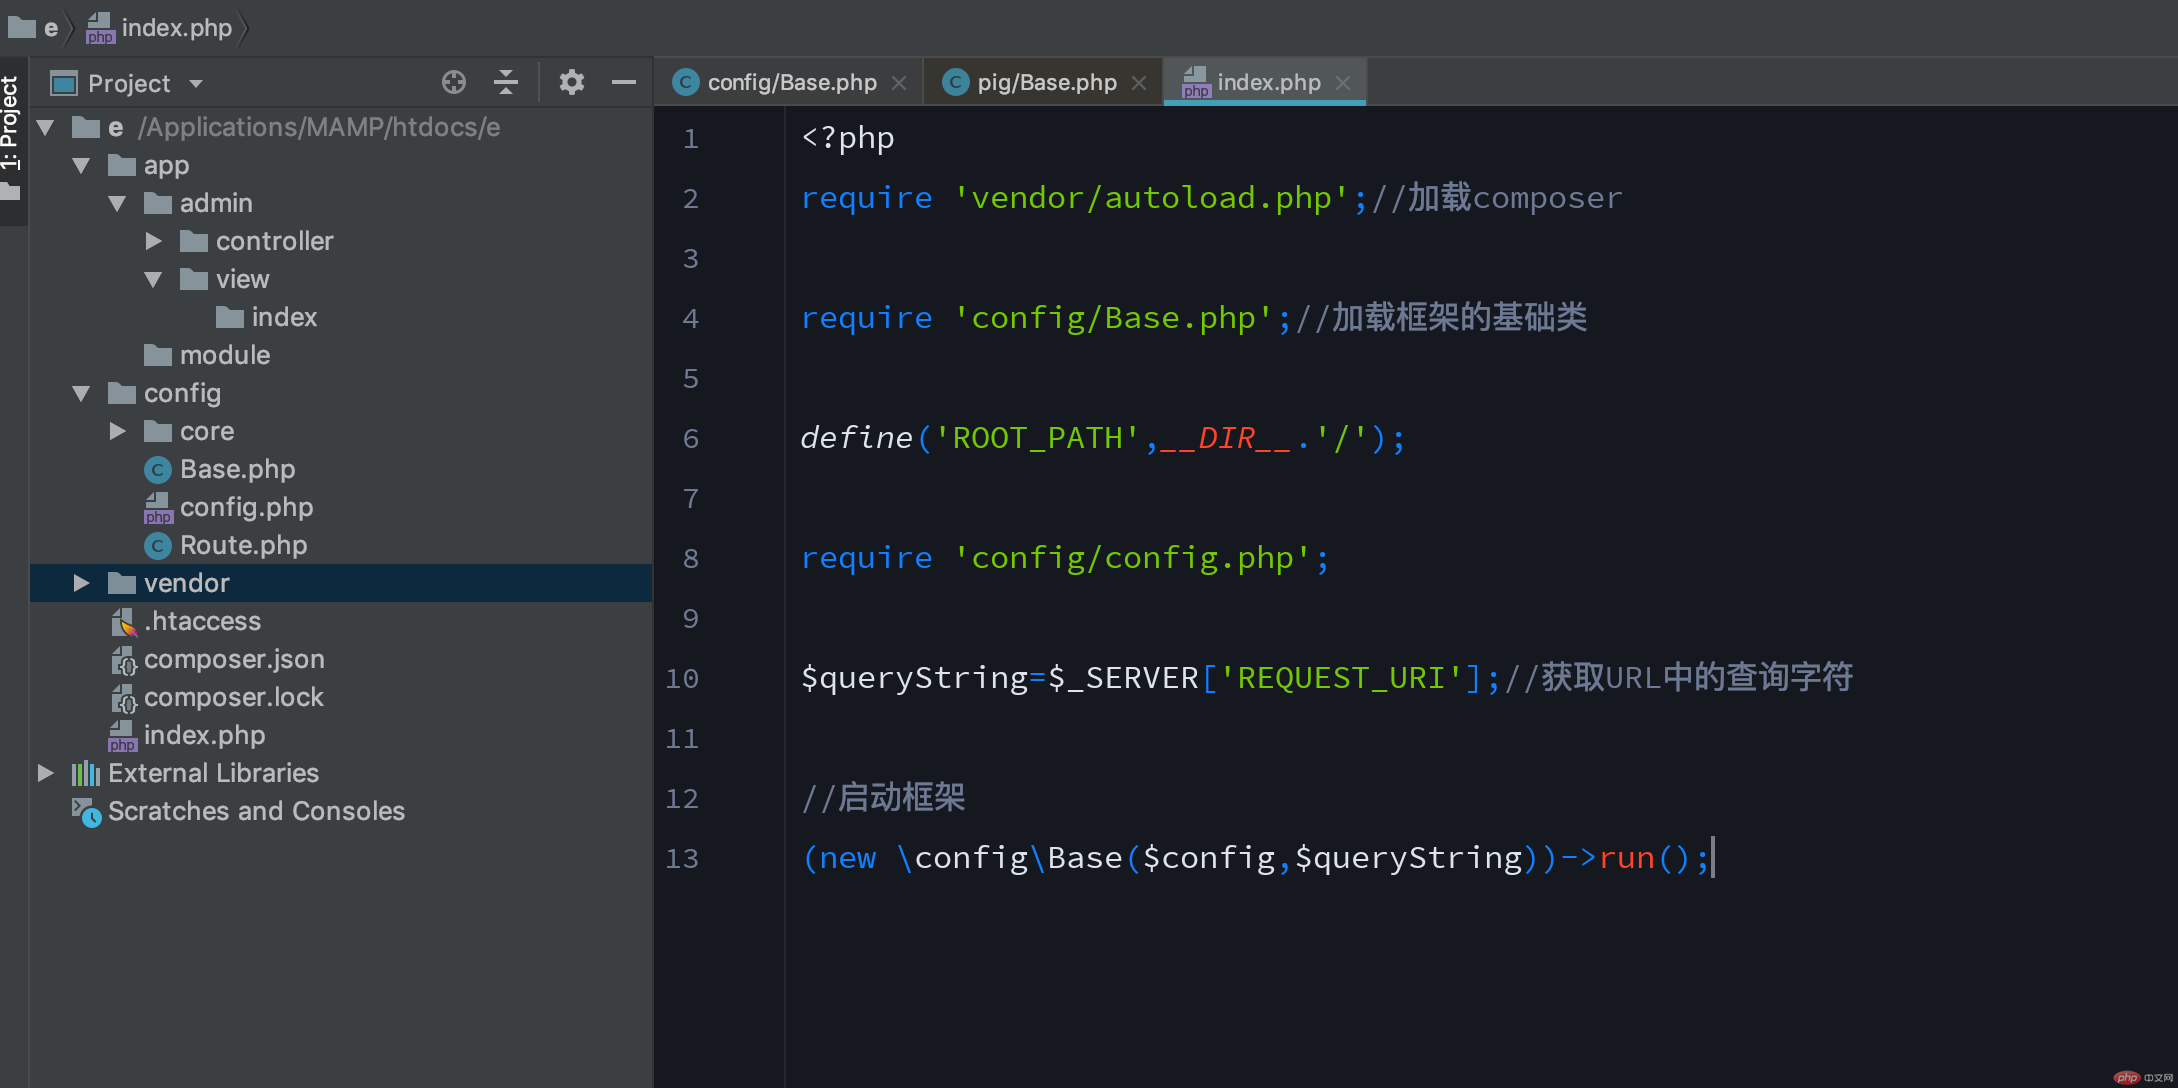
Task: Click line number 6 in gutter
Action: (x=690, y=439)
